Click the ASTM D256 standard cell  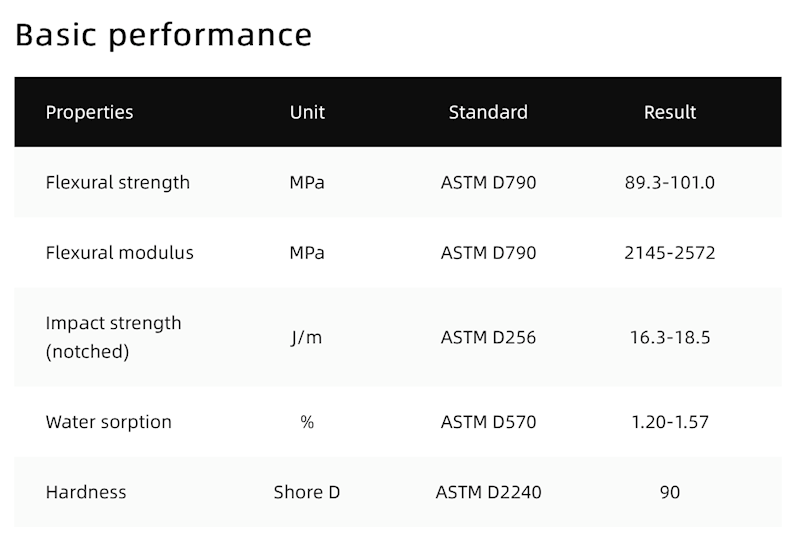(x=488, y=337)
